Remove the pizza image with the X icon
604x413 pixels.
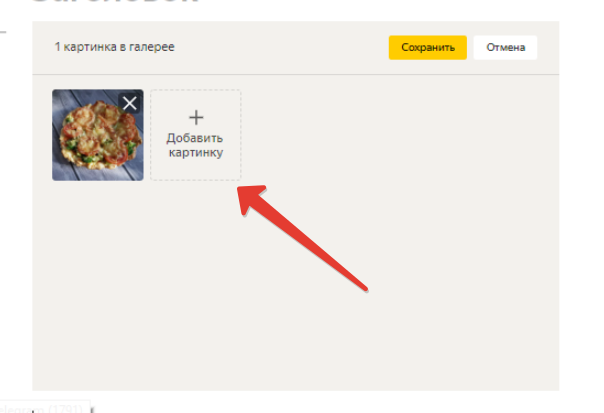130,103
